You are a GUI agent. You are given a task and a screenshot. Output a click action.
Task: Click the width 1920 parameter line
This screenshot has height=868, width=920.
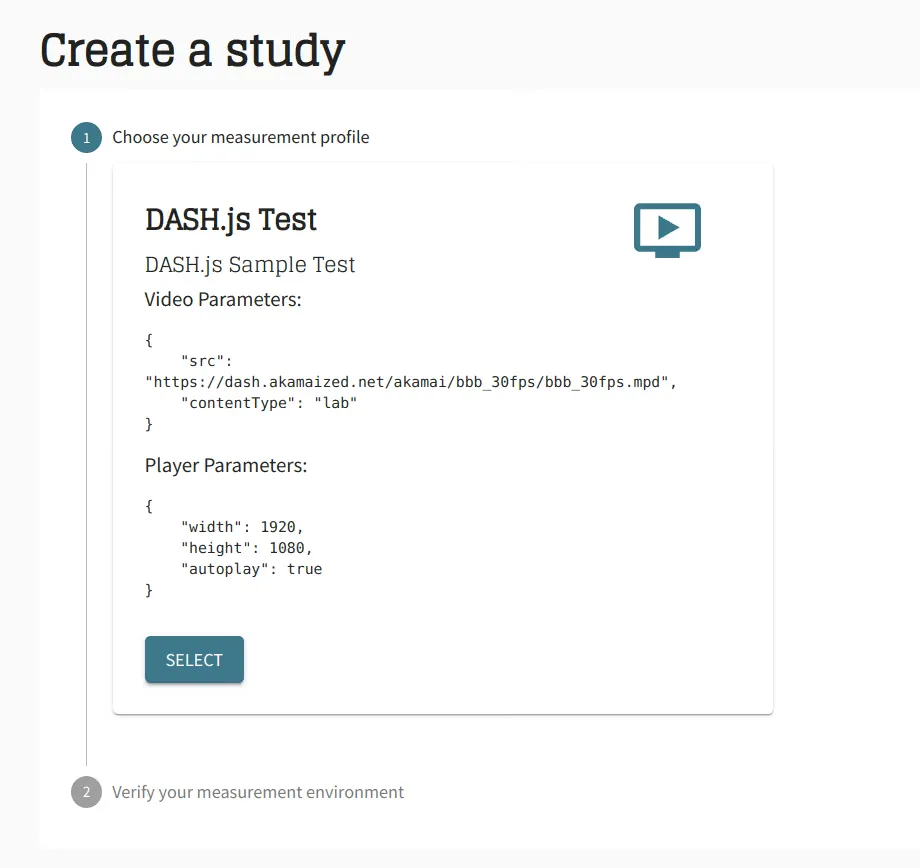tap(242, 527)
